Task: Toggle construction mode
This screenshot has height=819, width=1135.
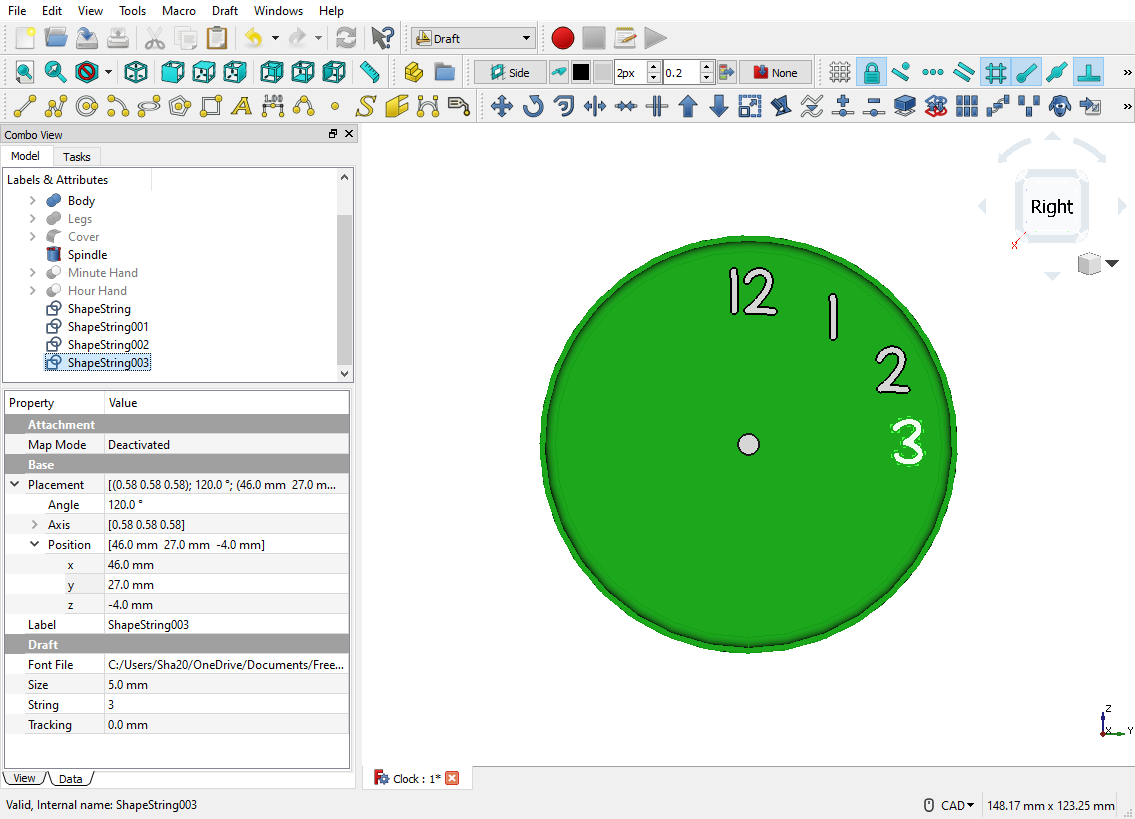Action: pyautogui.click(x=559, y=72)
